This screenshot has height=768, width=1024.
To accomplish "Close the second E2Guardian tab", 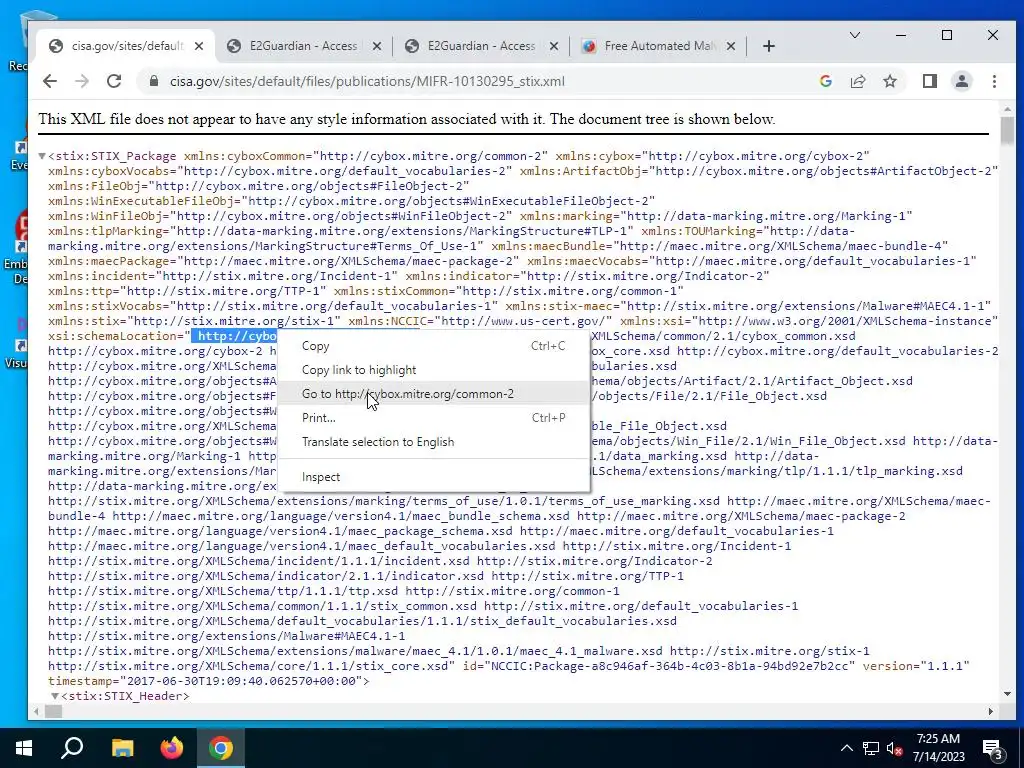I will coord(554,46).
